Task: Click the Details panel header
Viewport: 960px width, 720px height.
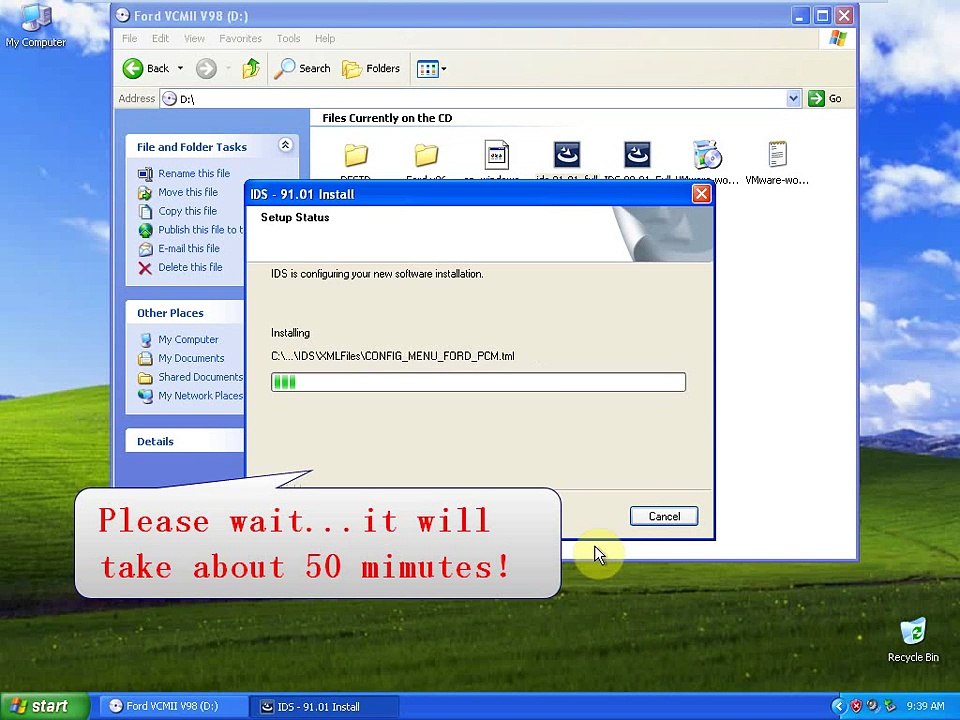Action: coord(185,441)
